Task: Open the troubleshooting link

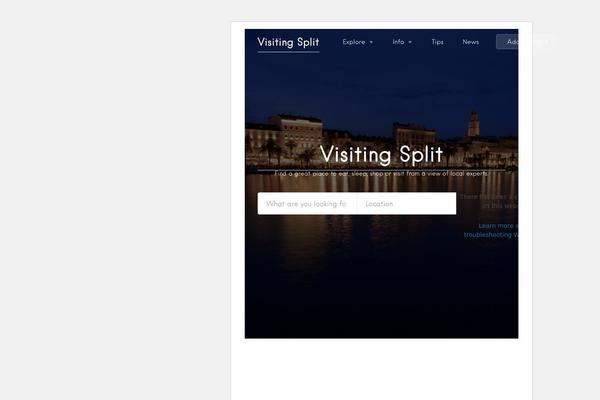Action: [491, 235]
